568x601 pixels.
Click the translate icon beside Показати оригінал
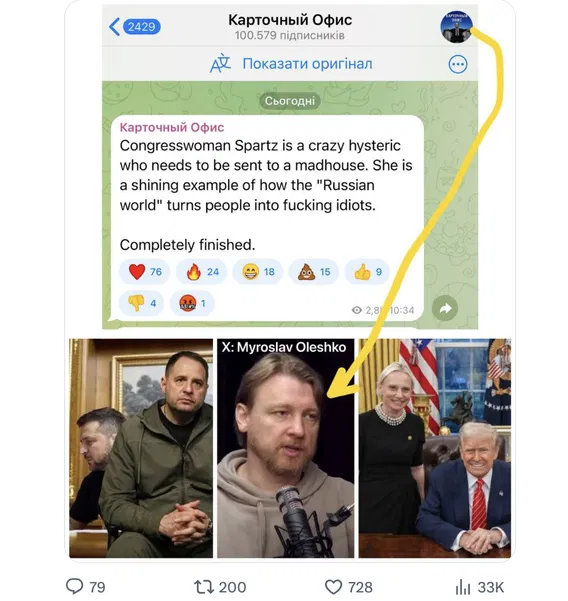click(x=220, y=64)
